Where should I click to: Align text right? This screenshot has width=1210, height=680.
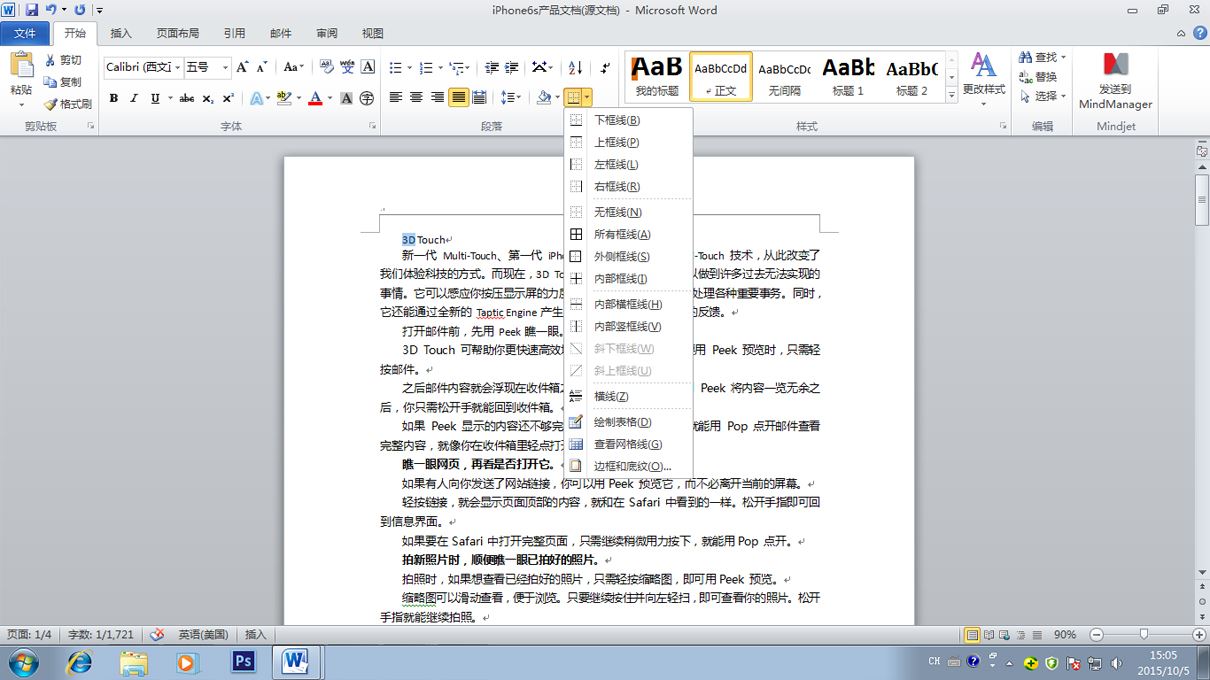[x=437, y=98]
